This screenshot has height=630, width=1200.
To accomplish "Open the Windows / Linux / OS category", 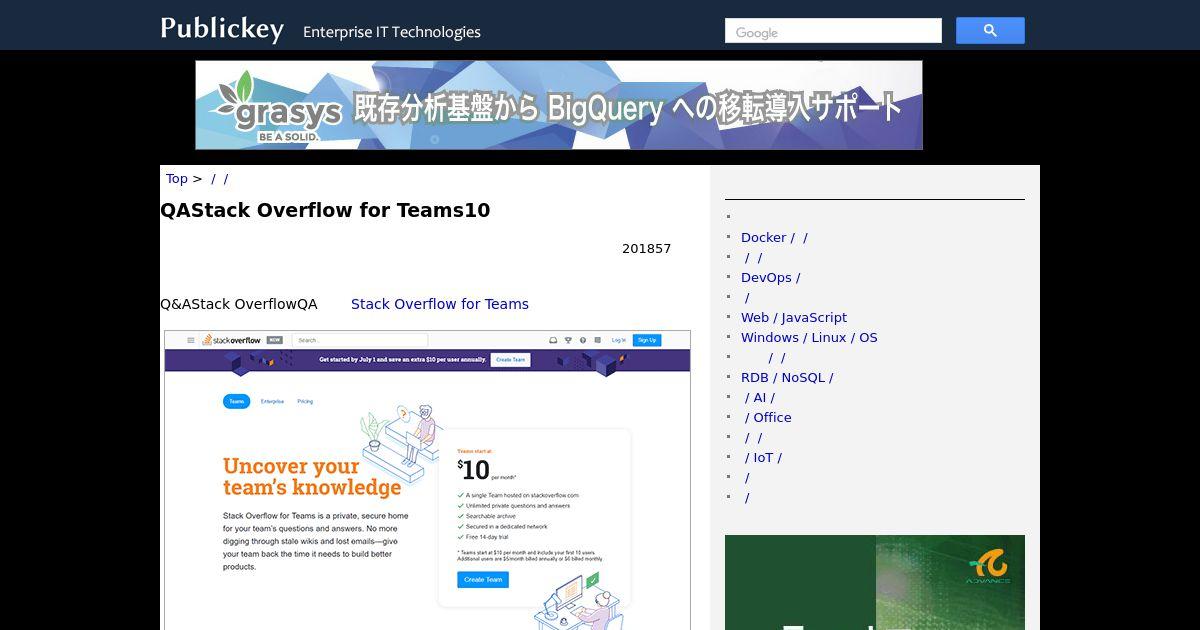I will [809, 337].
